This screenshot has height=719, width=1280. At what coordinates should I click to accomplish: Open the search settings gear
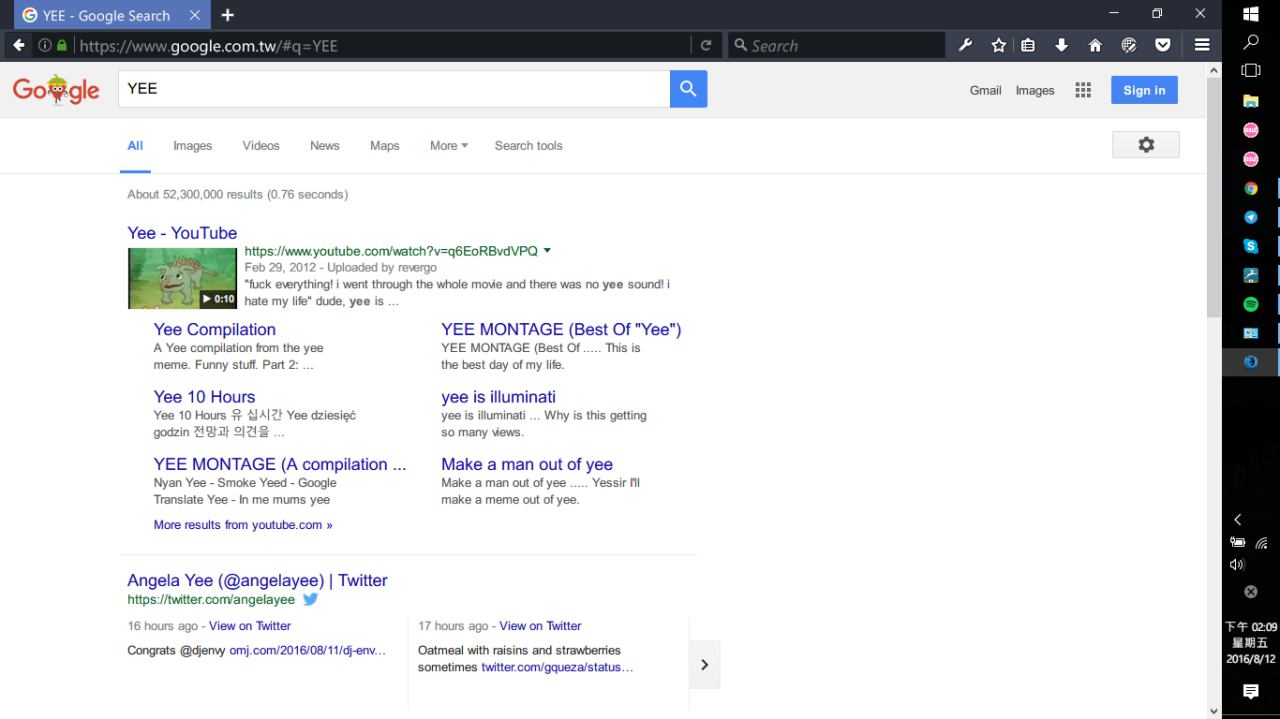(x=1145, y=145)
